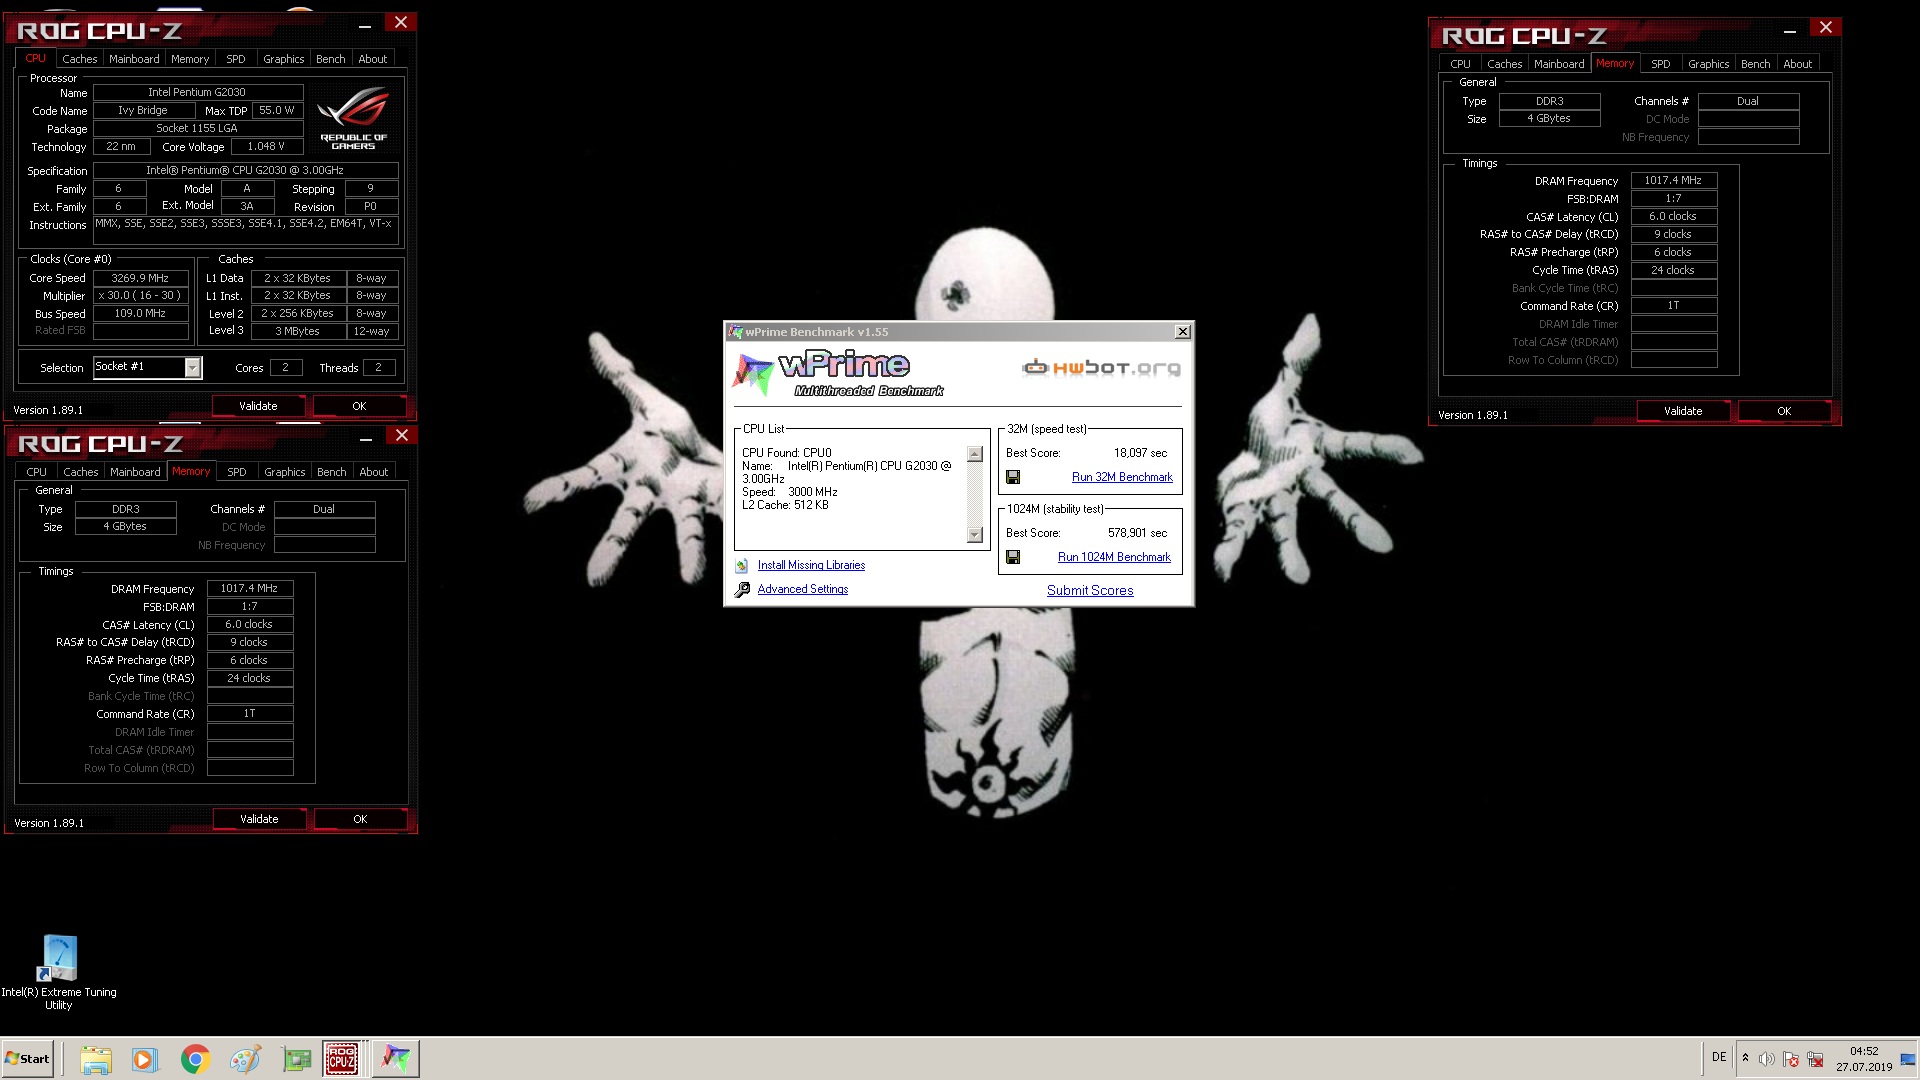1920x1080 pixels.
Task: Click CPU List scrollbar up arrow
Action: pos(975,454)
